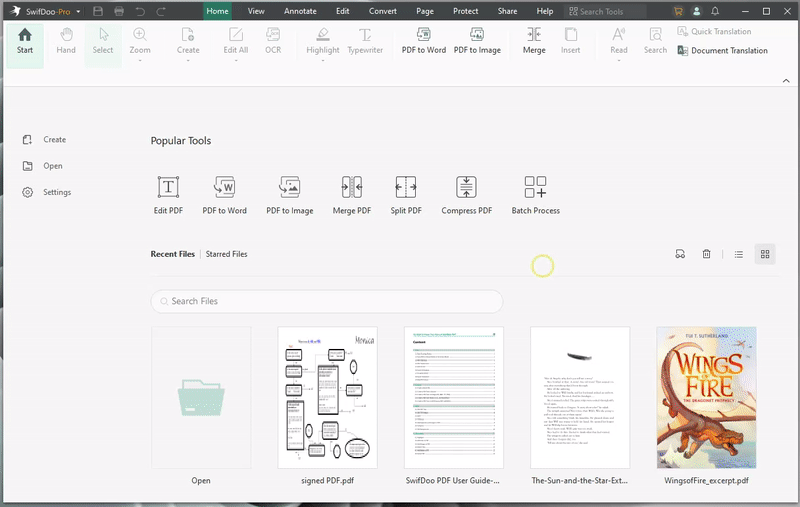The height and width of the screenshot is (507, 800).
Task: Open the Help tab
Action: pos(544,11)
